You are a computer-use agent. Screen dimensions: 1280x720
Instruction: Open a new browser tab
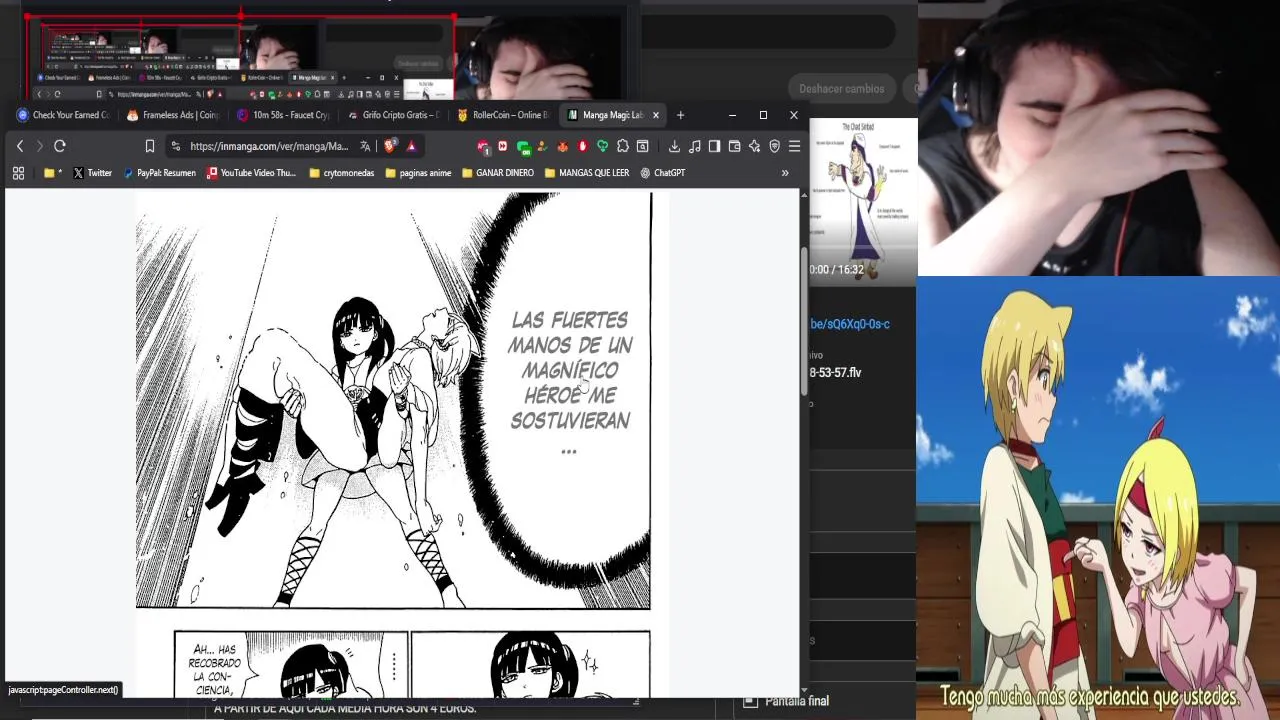[680, 115]
